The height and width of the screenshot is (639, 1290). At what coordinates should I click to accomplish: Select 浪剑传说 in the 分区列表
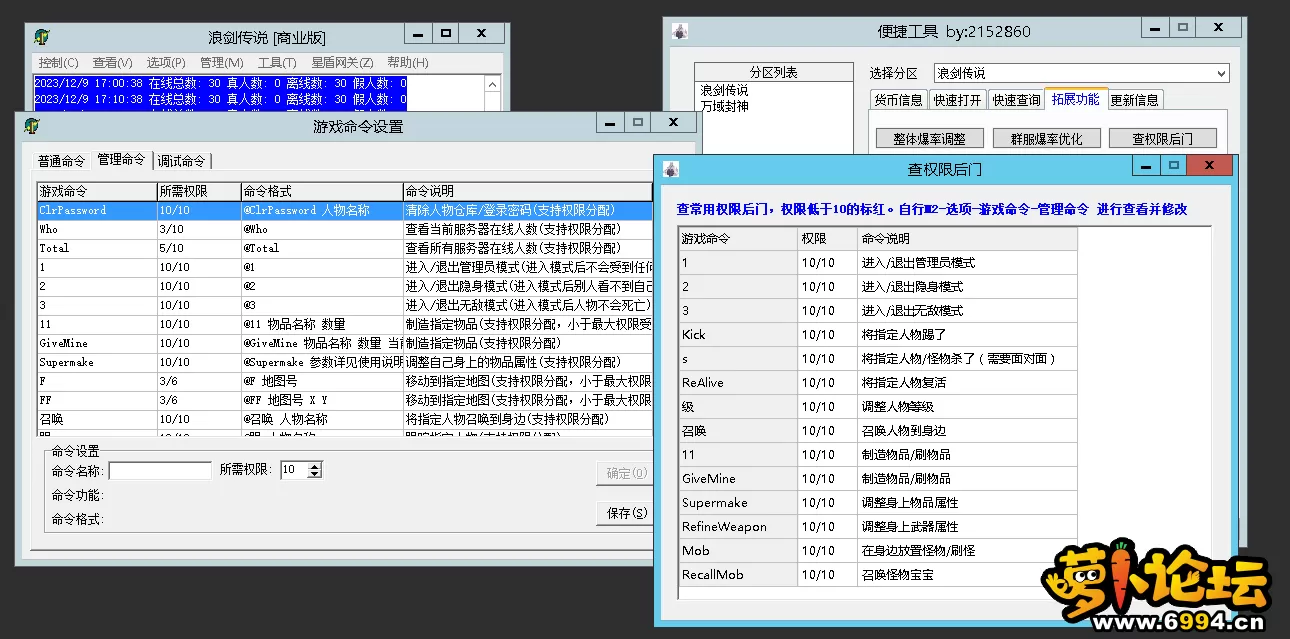click(724, 90)
